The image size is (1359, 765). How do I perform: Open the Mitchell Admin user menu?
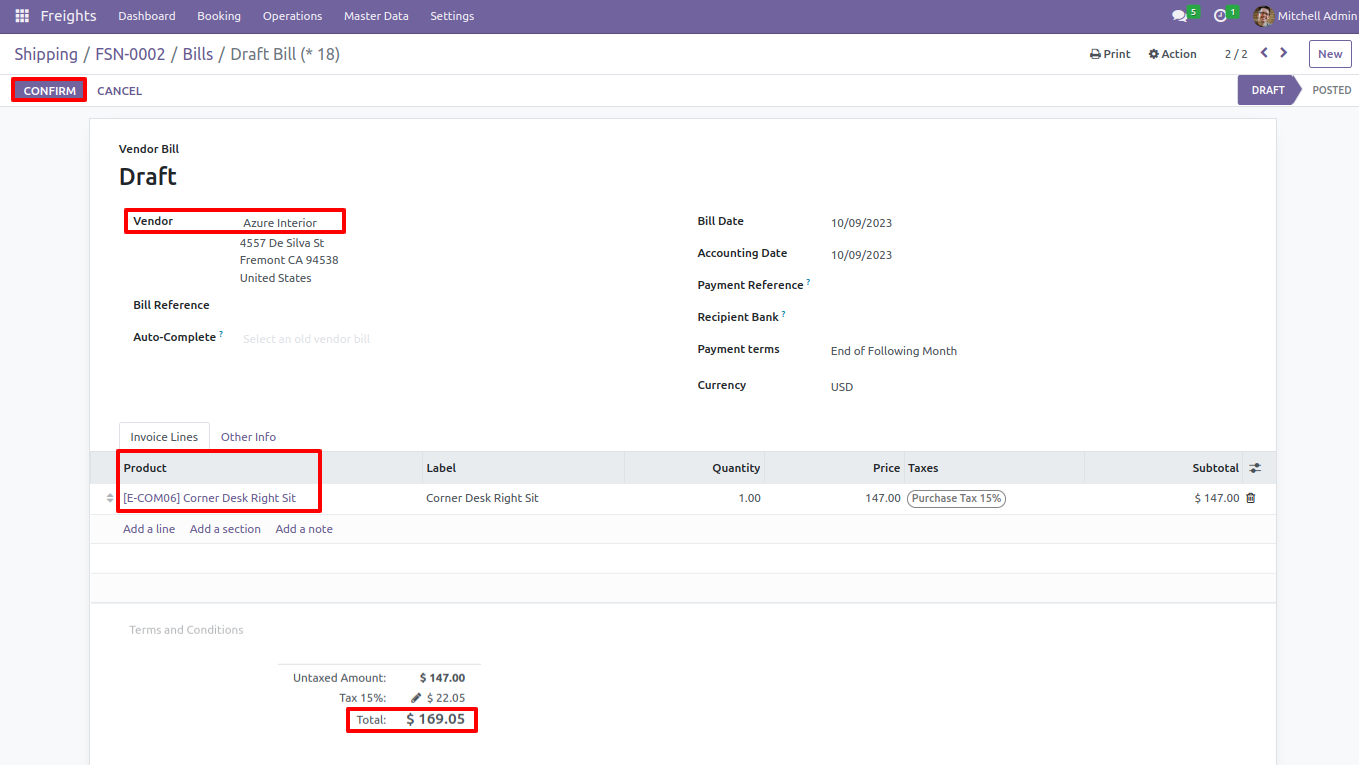pyautogui.click(x=1305, y=16)
